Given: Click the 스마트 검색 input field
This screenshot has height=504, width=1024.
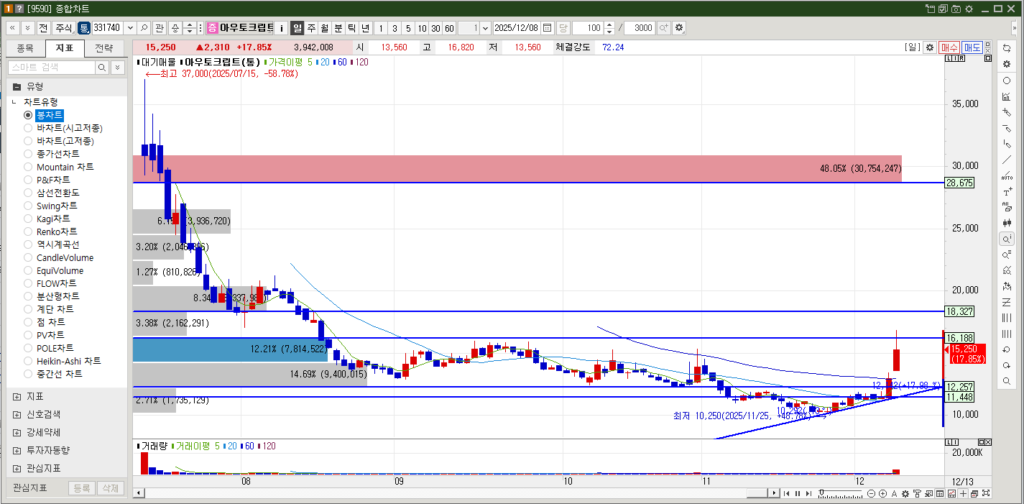Looking at the screenshot, I should pos(50,67).
